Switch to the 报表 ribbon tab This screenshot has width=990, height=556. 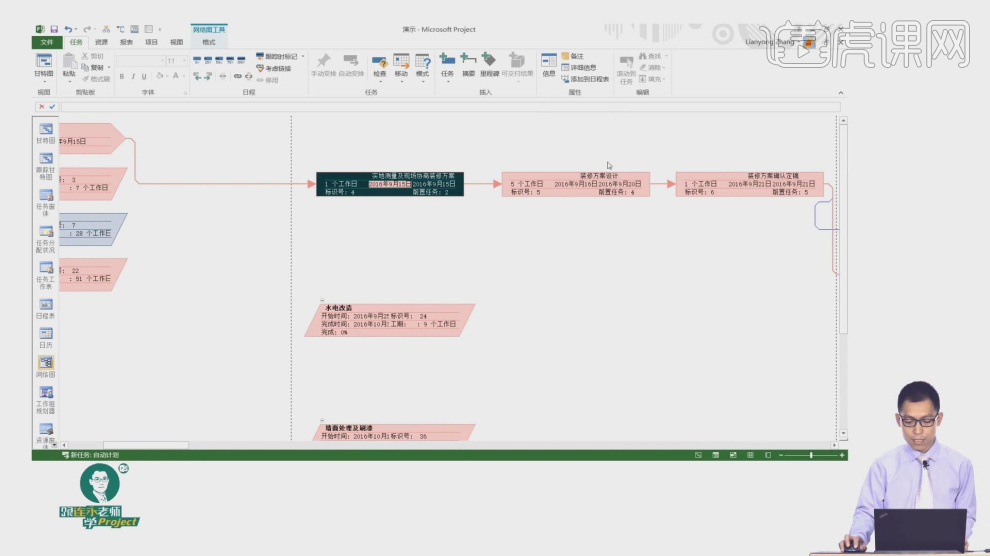coord(126,42)
